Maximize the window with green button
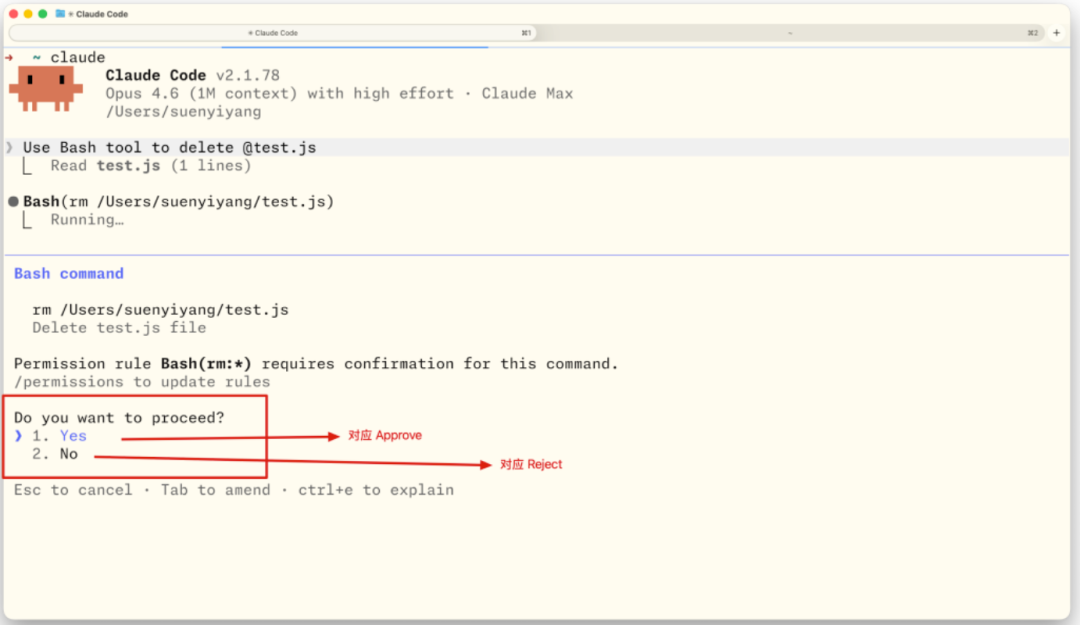 click(42, 14)
